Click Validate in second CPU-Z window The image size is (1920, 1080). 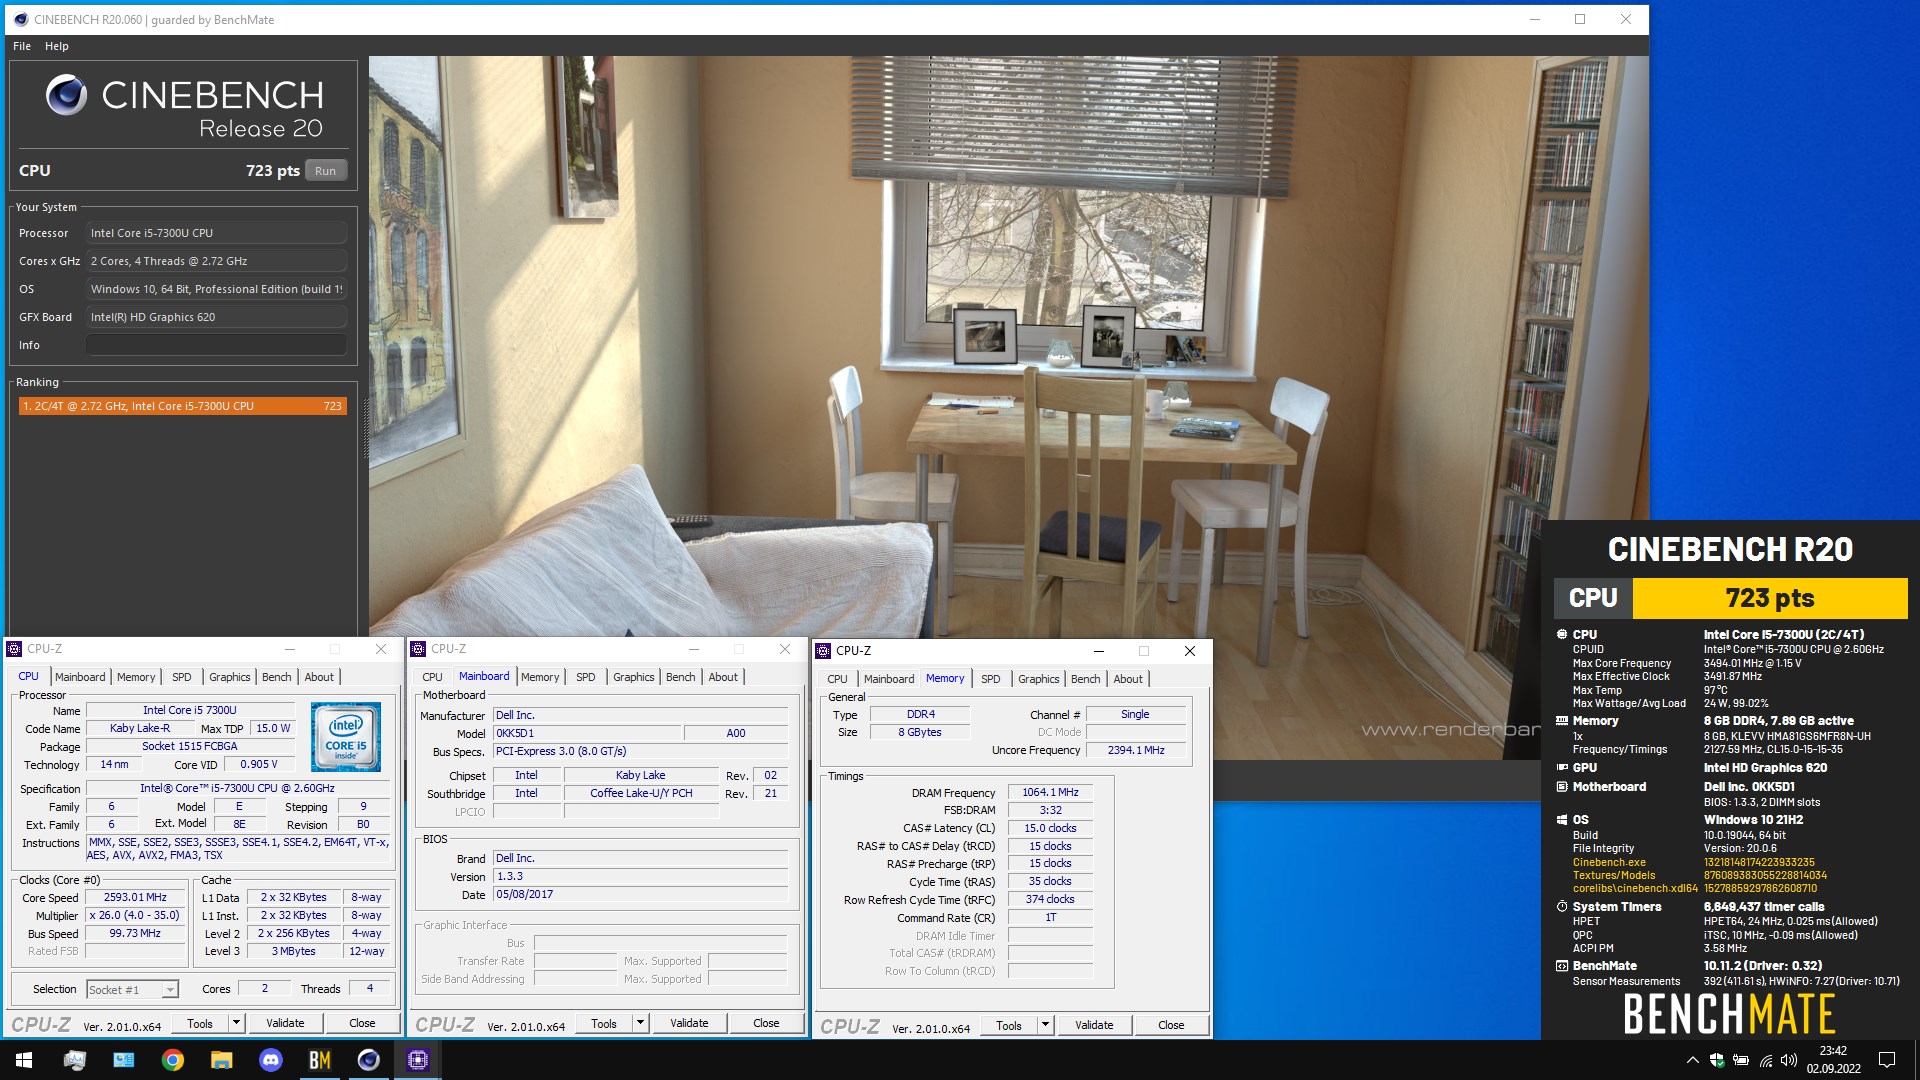[689, 1023]
